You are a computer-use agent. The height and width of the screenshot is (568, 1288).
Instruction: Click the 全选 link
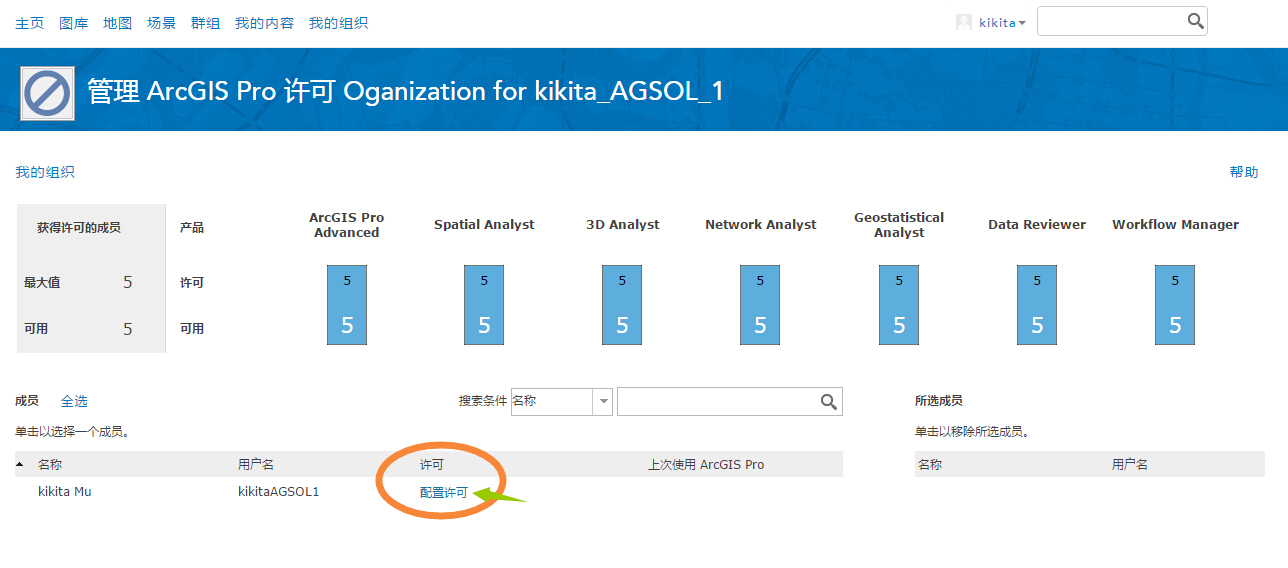click(x=74, y=401)
